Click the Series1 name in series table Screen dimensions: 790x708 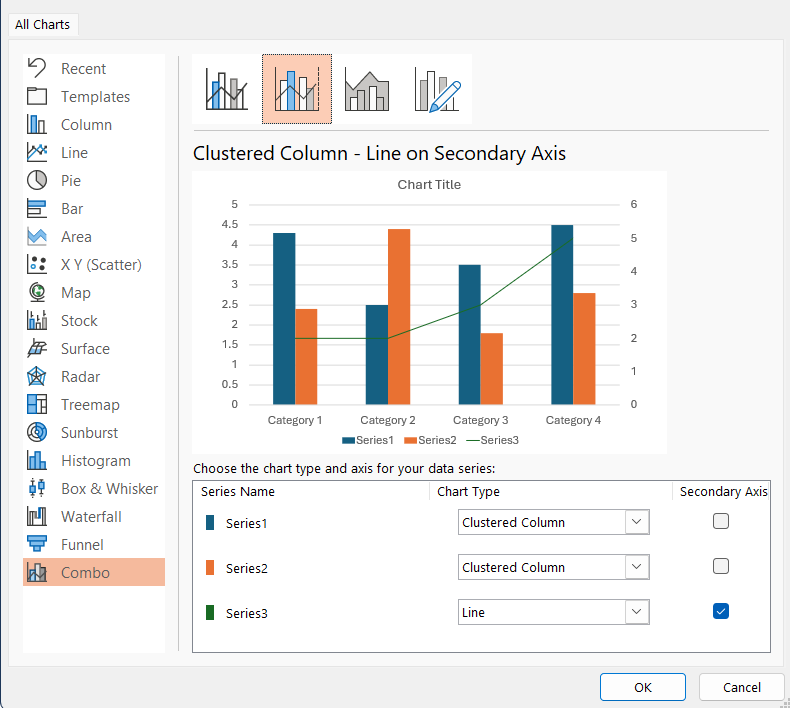pos(246,523)
